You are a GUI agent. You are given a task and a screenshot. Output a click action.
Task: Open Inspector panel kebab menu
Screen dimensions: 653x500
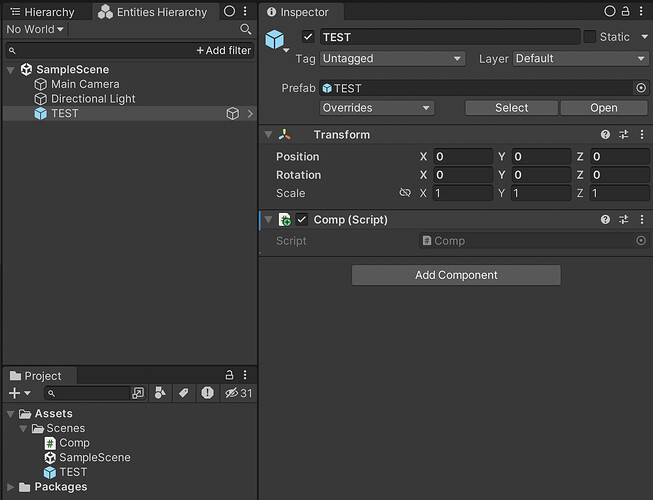[641, 11]
